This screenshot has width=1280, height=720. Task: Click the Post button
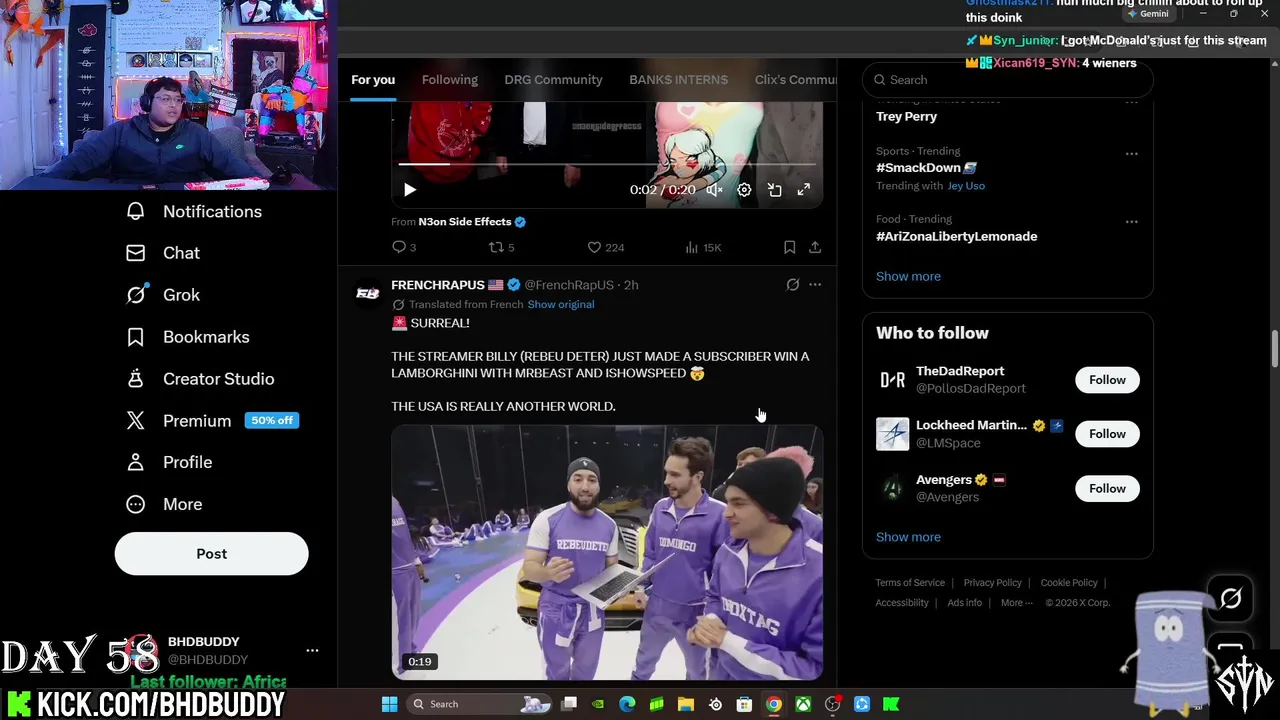pyautogui.click(x=211, y=554)
